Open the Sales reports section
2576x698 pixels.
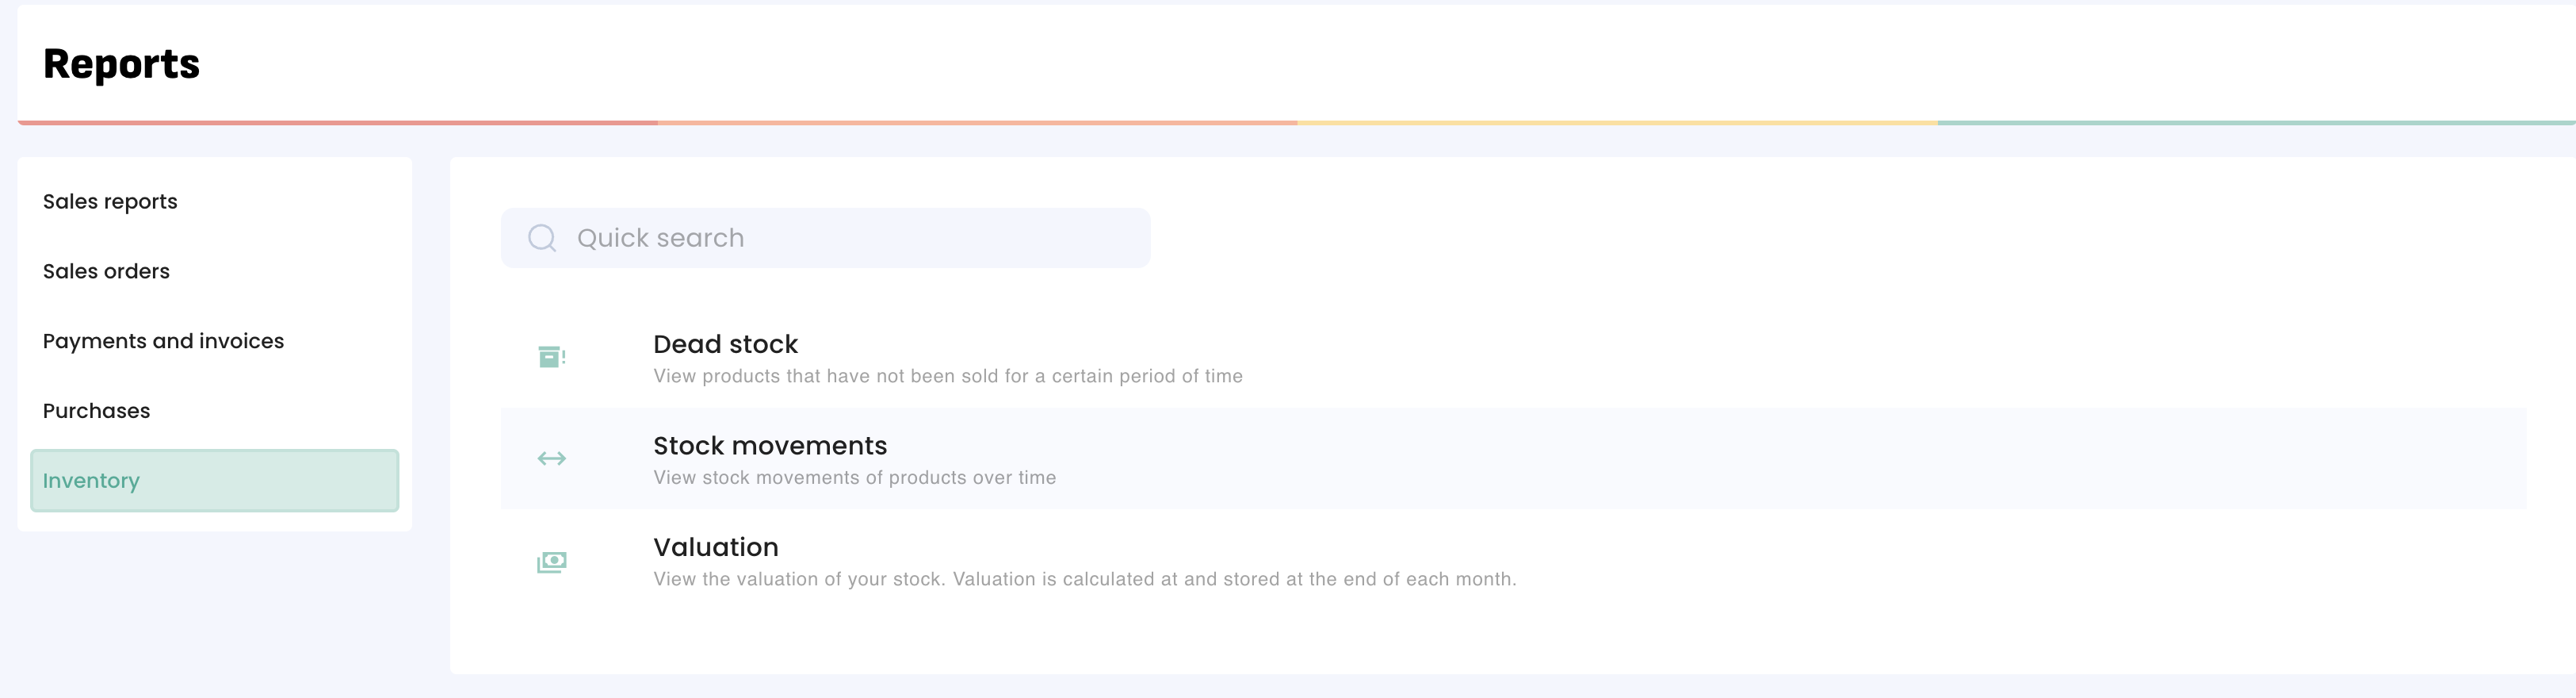point(110,202)
